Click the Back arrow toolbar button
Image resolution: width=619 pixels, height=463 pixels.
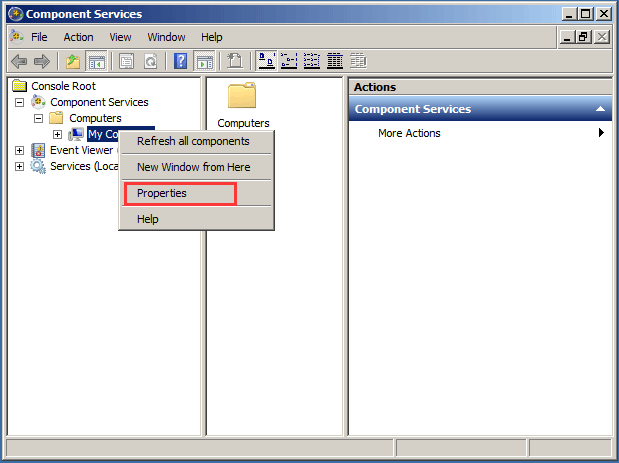(19, 61)
